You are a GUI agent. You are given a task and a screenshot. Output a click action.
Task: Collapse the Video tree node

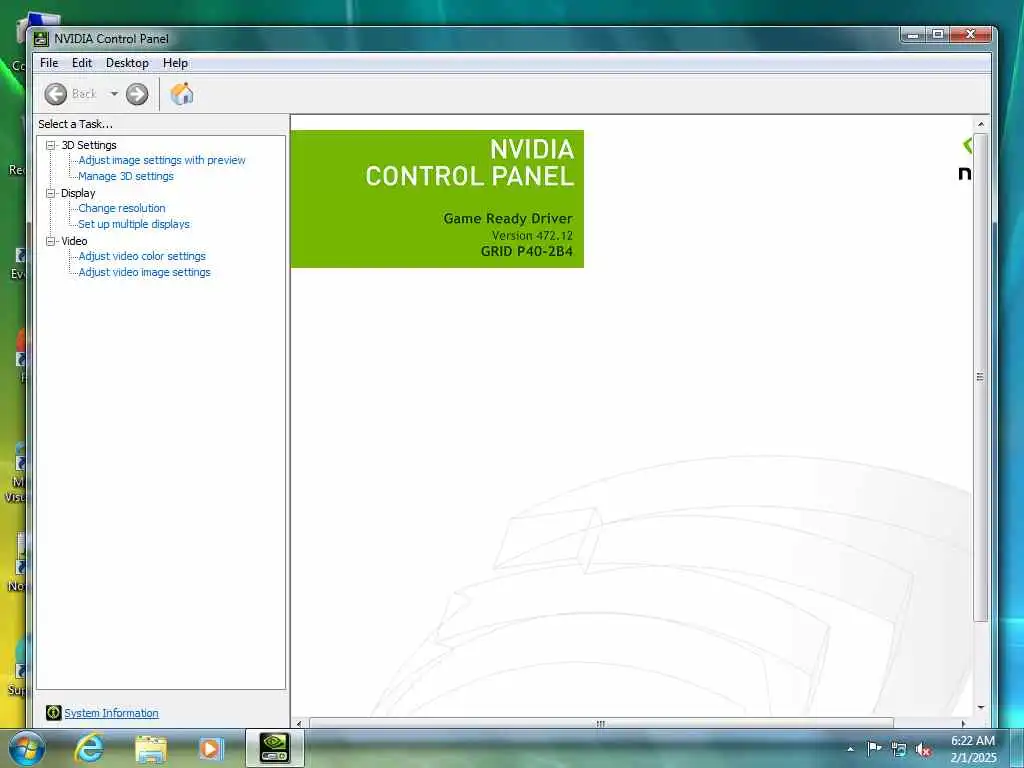[x=50, y=241]
